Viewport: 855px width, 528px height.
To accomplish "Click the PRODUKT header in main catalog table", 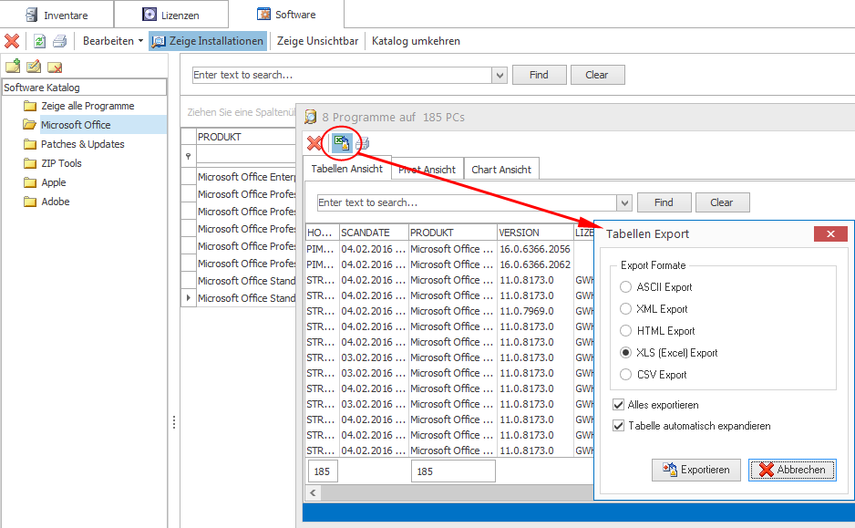I will pos(245,137).
